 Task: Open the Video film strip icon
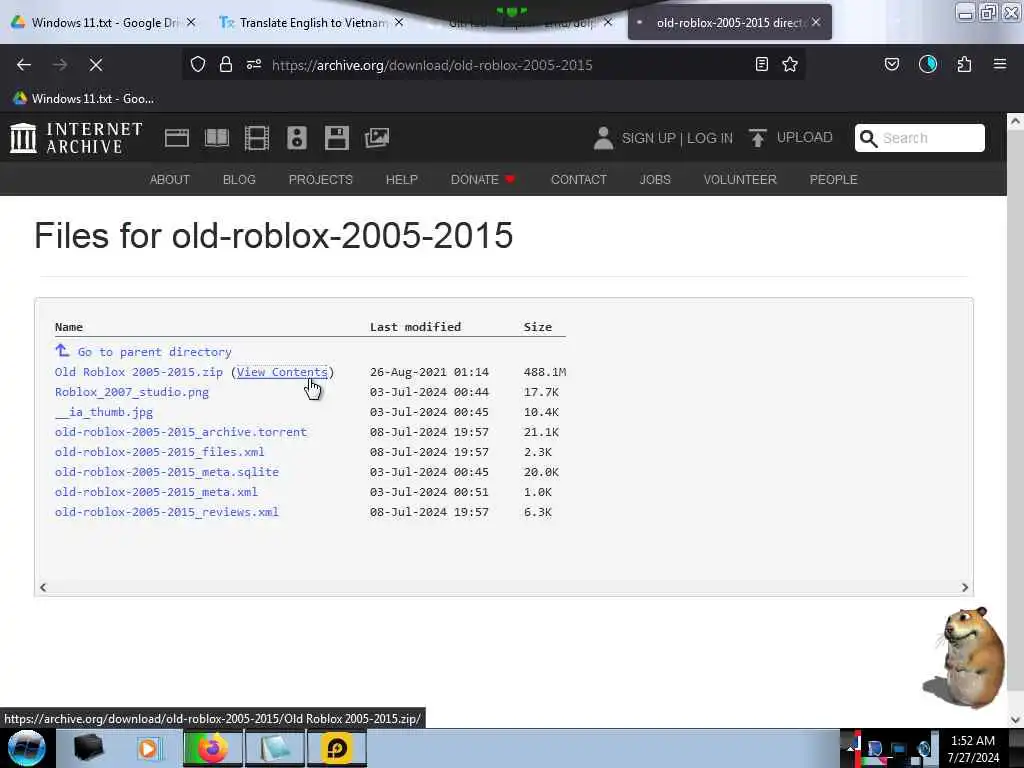257,138
